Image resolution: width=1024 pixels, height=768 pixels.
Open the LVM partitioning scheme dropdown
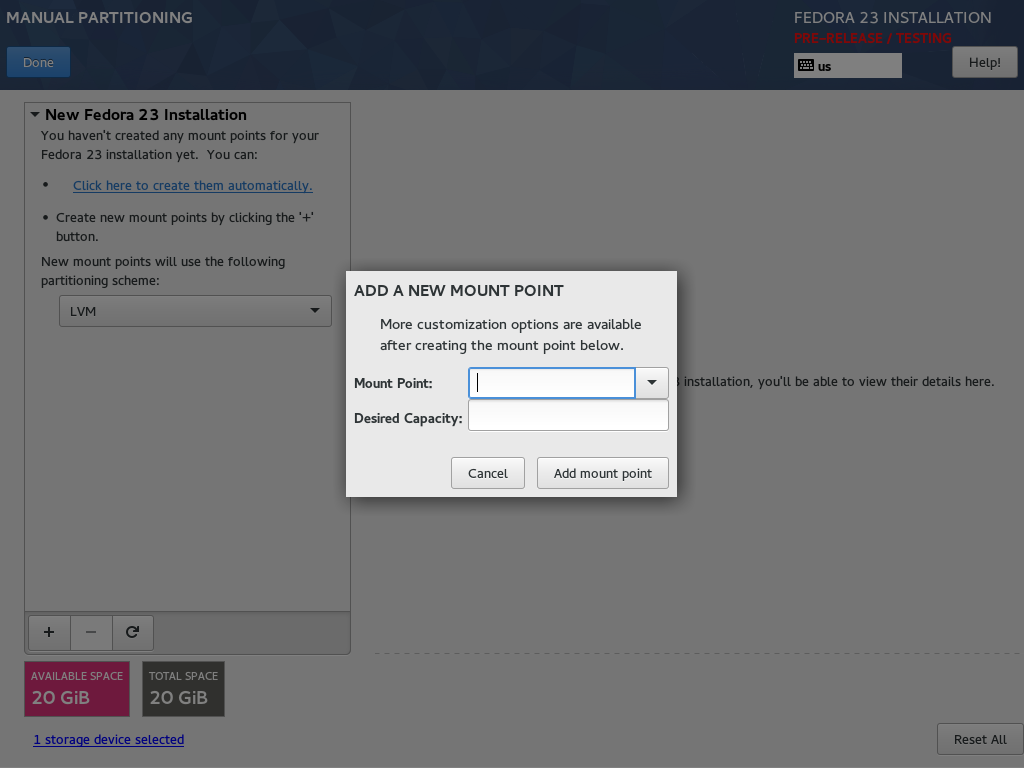pos(195,311)
